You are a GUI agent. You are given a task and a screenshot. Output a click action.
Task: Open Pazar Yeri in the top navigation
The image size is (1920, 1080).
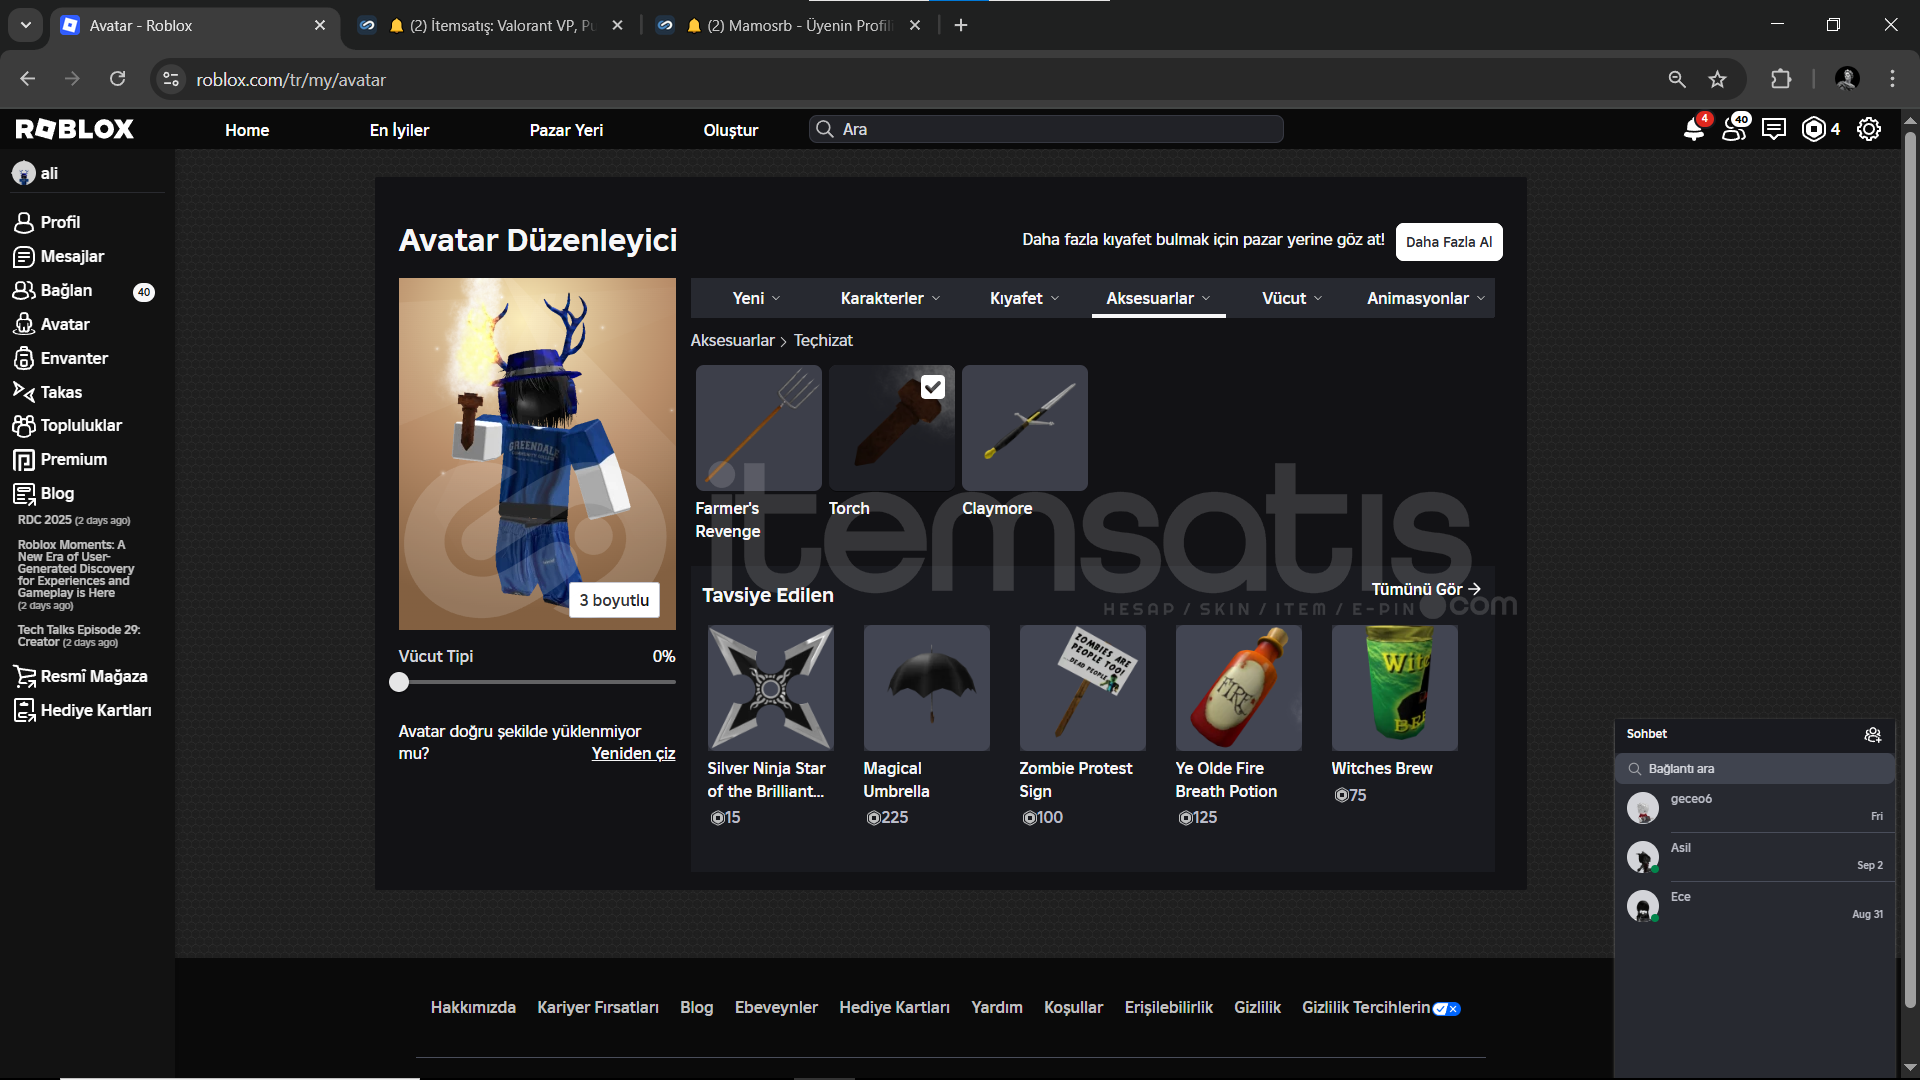tap(566, 130)
